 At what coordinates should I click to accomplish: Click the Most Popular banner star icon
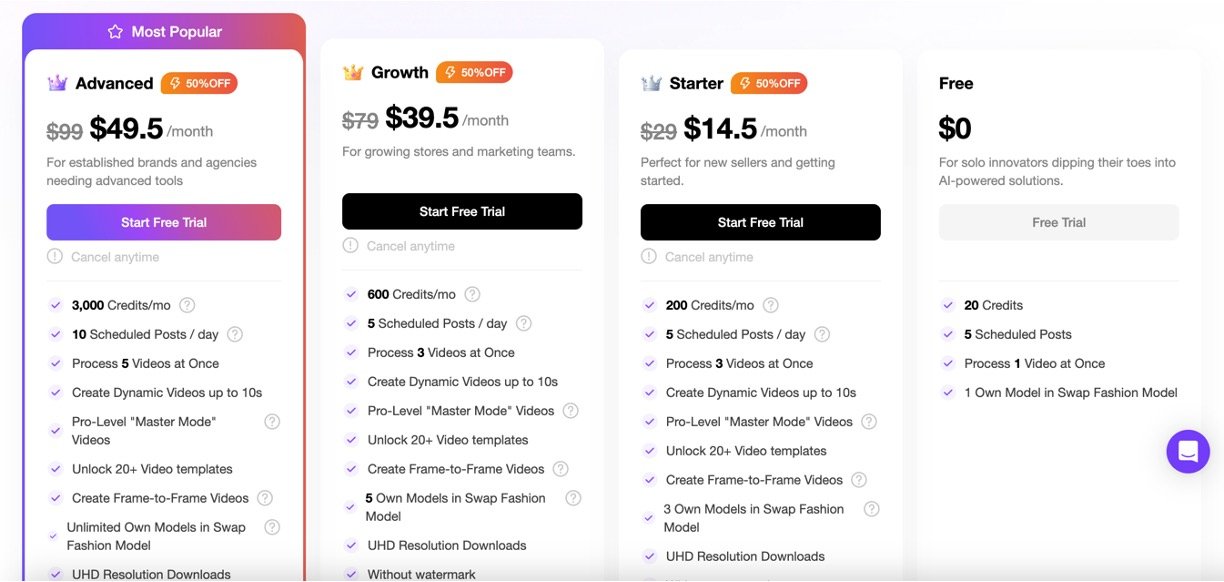point(115,32)
